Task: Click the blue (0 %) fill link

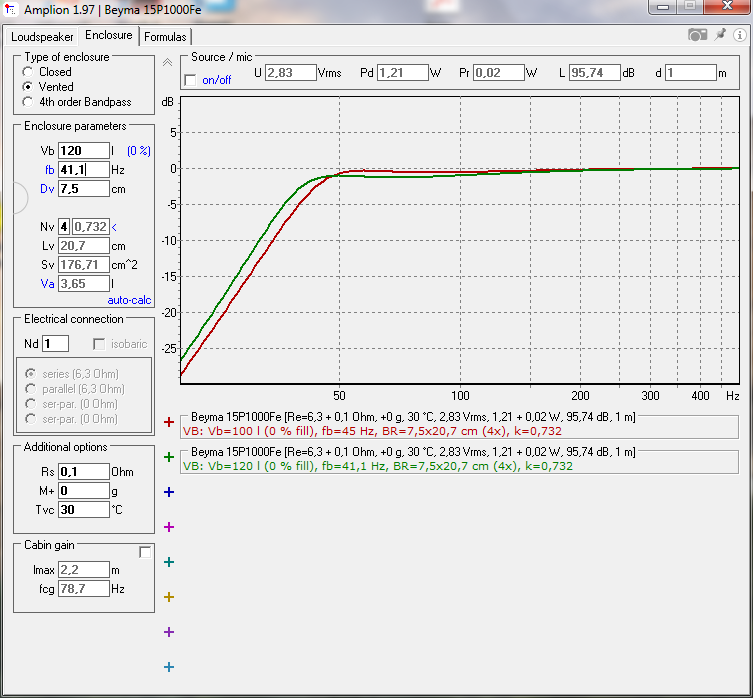Action: coord(139,151)
